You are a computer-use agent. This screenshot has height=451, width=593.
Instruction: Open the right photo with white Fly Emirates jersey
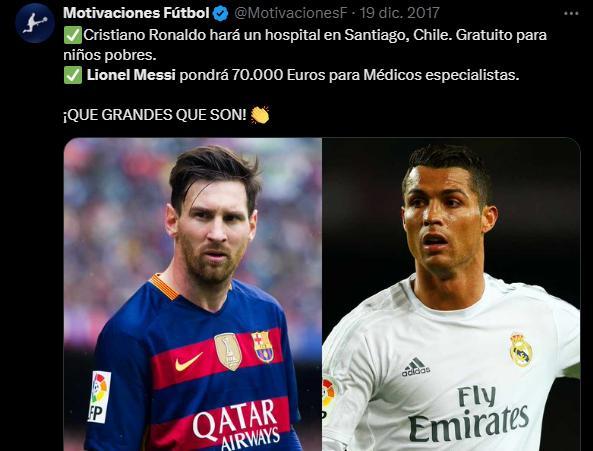(451, 294)
